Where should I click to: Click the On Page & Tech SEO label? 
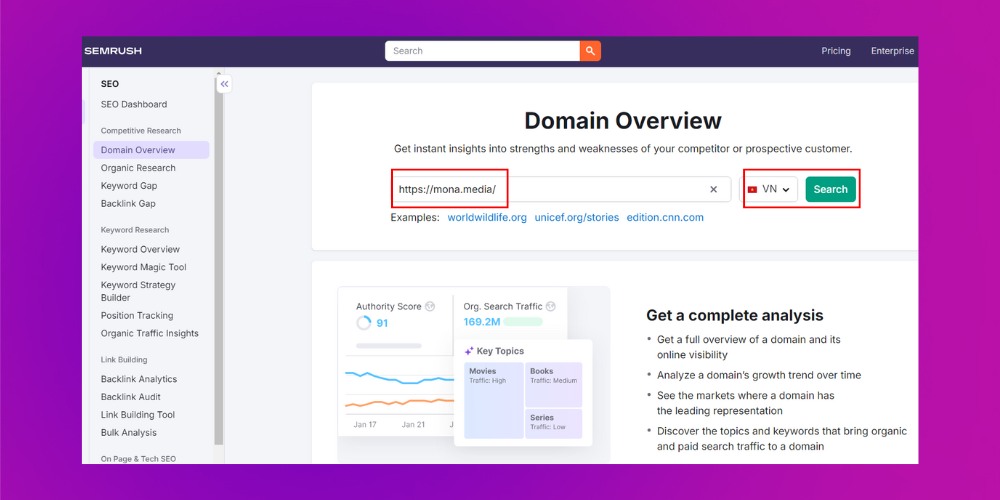[x=138, y=459]
